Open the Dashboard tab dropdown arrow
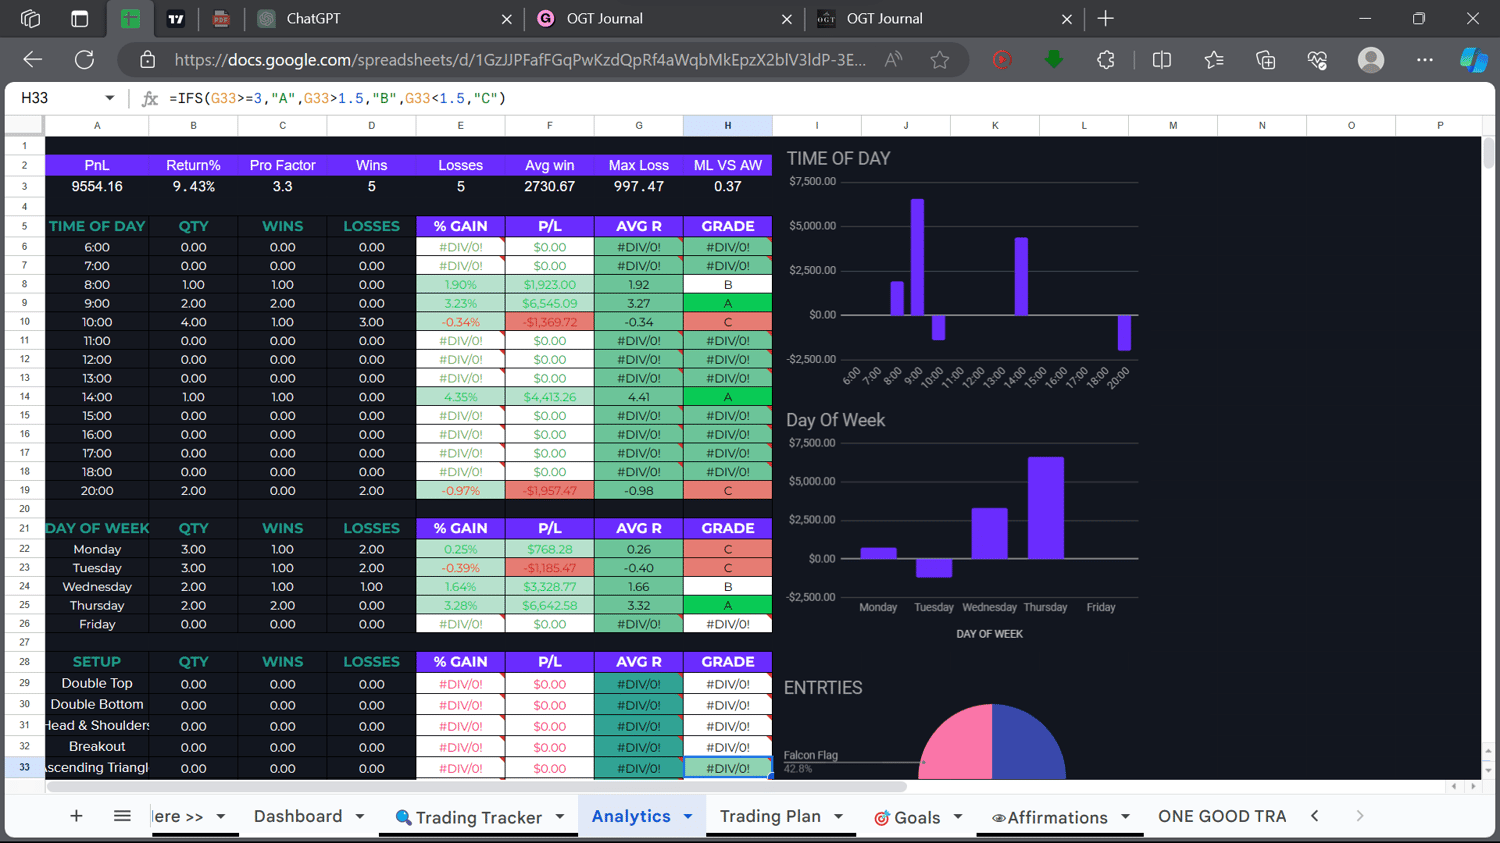This screenshot has width=1500, height=843. [360, 817]
